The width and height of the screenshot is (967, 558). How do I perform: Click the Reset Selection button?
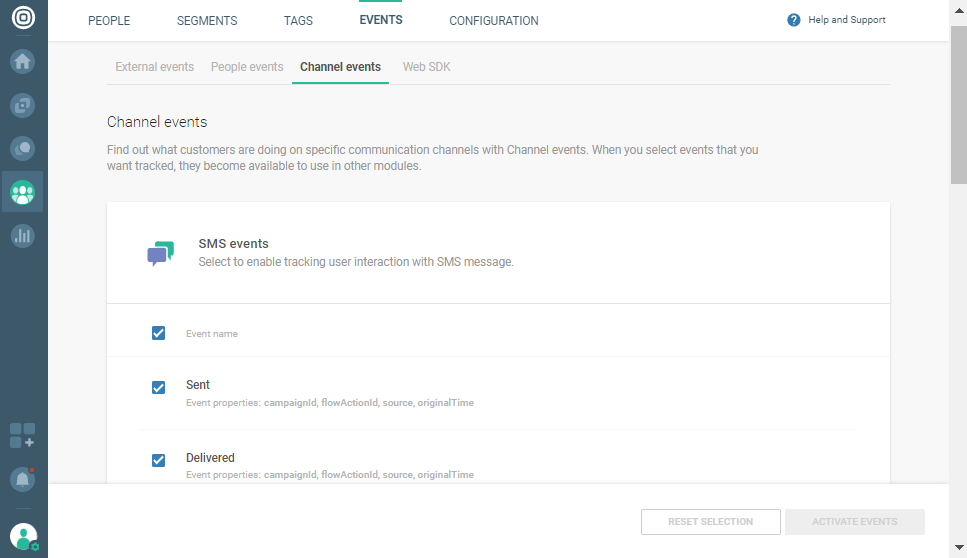pyautogui.click(x=711, y=522)
